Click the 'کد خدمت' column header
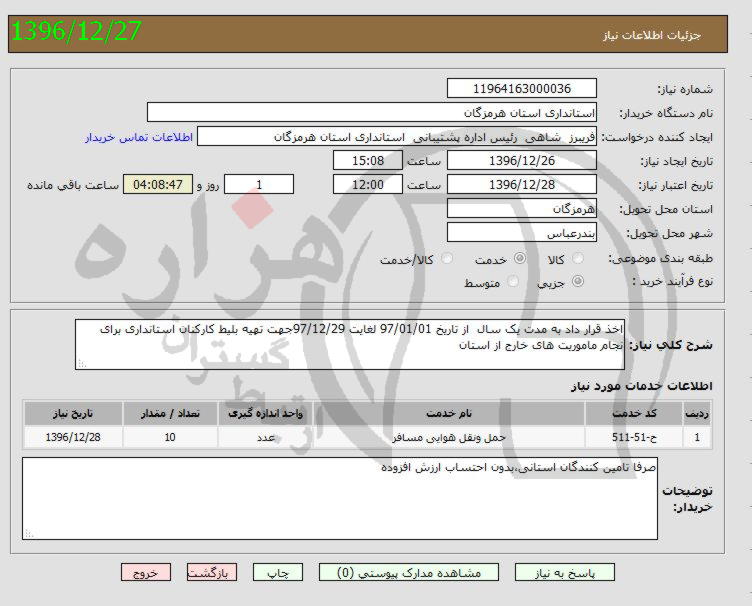This screenshot has height=606, width=752. pyautogui.click(x=634, y=413)
